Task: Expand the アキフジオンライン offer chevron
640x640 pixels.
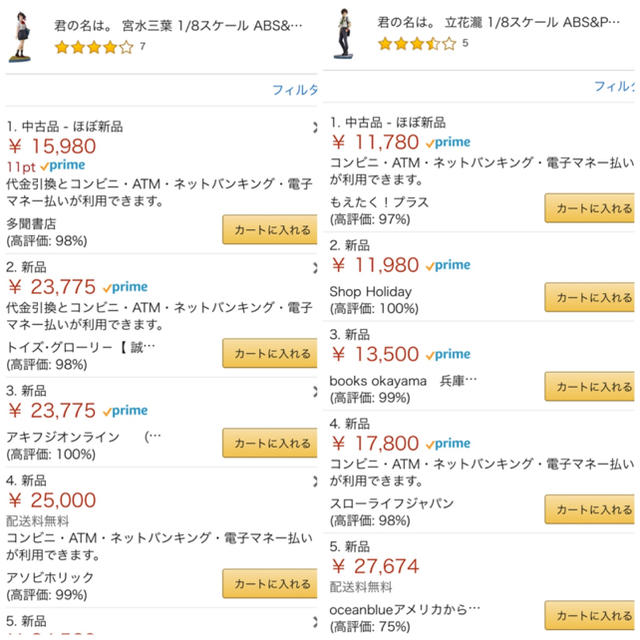Action: (x=315, y=391)
